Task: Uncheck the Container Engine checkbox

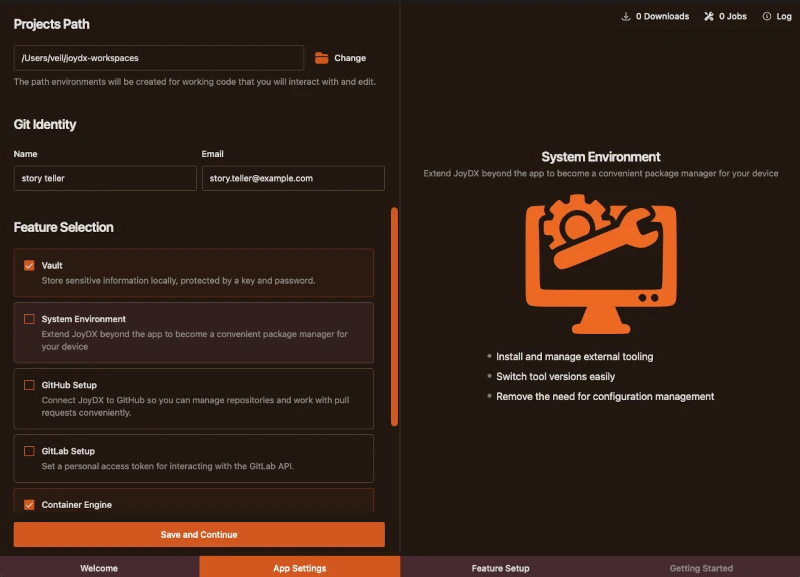Action: [x=29, y=505]
